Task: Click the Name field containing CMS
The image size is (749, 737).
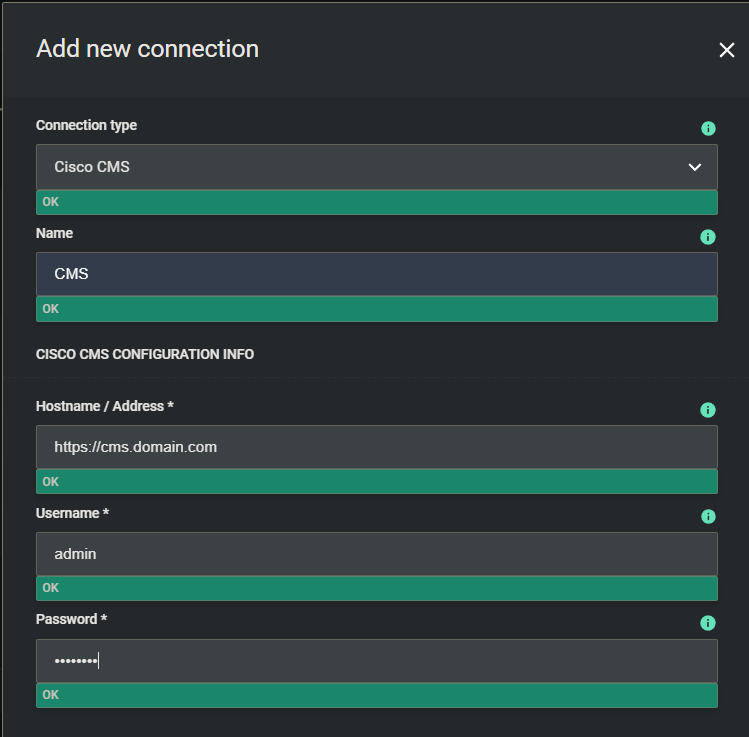Action: [x=376, y=274]
